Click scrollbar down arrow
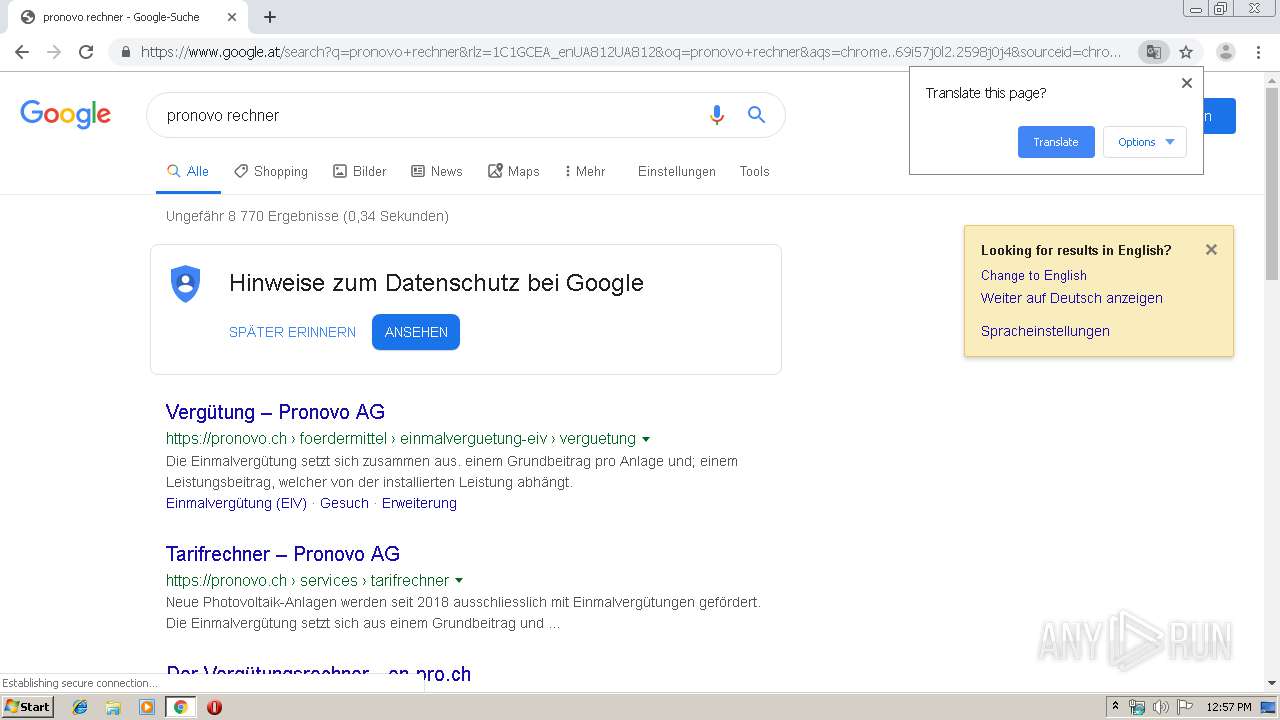 (1272, 683)
